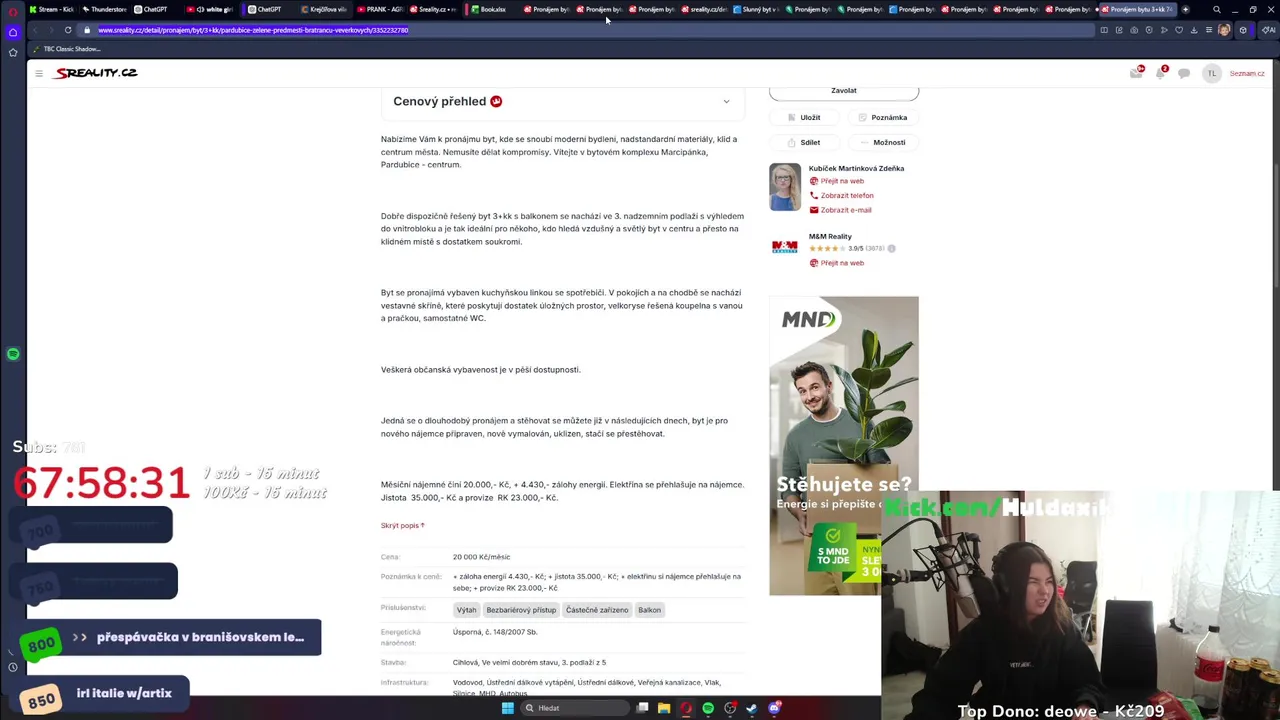Switch to the Thunderstore browser tab

(104, 9)
